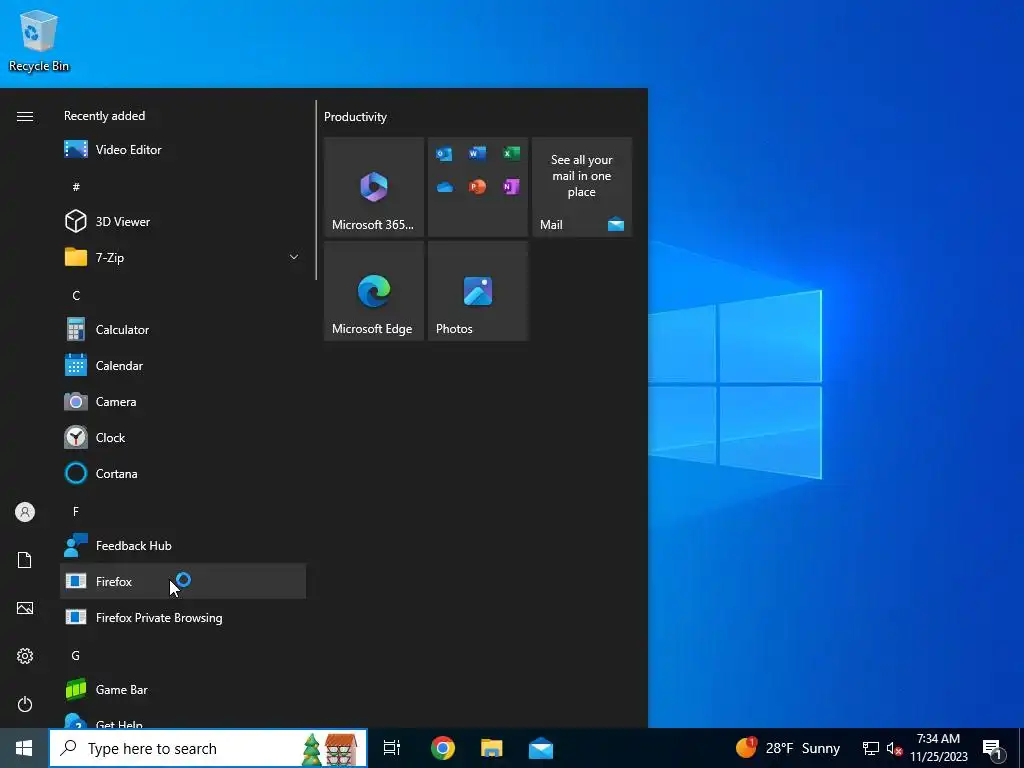
Task: Open the Recycle Bin desktop icon
Action: (x=39, y=40)
